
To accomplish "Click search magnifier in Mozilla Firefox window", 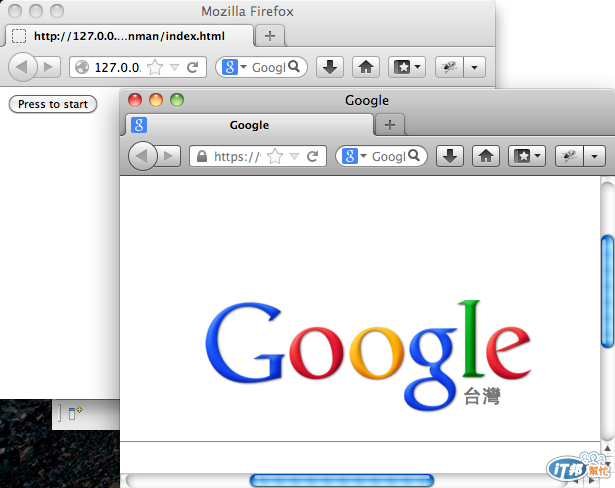I will [294, 66].
